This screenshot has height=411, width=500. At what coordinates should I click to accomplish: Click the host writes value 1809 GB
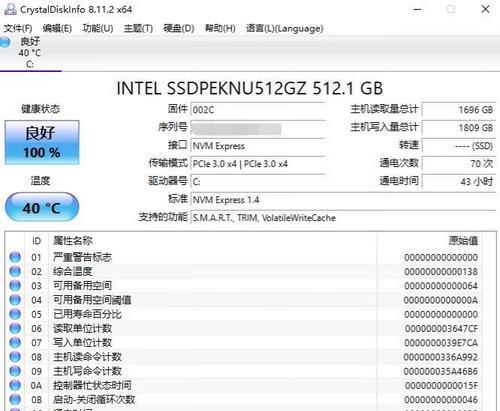[x=459, y=128]
